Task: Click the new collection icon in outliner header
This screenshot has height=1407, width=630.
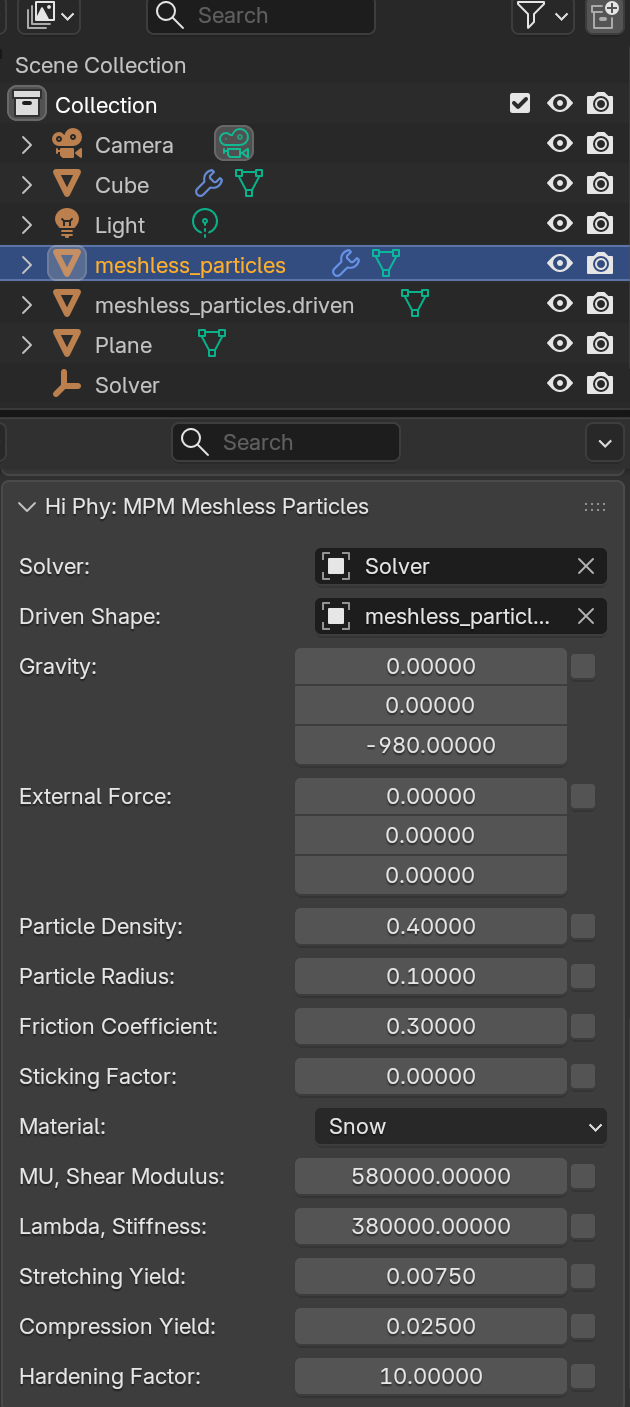Action: click(x=604, y=15)
